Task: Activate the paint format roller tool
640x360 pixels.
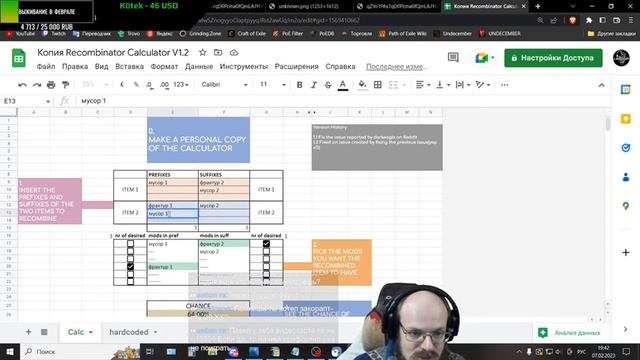Action: (65, 85)
